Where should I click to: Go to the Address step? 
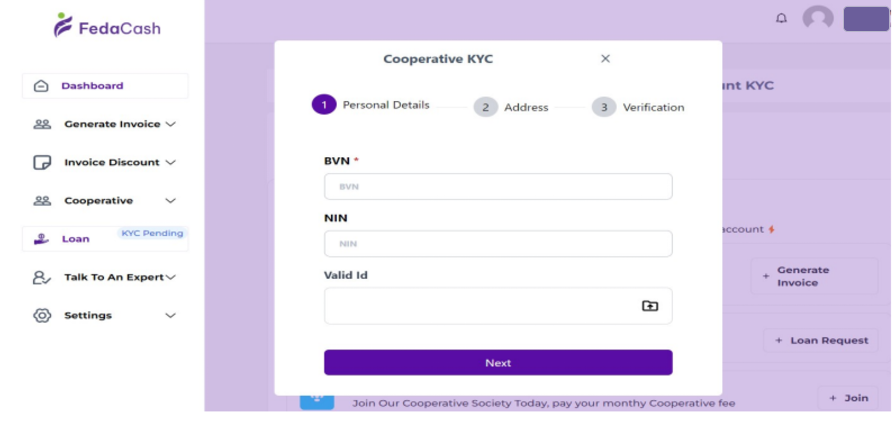tap(486, 107)
